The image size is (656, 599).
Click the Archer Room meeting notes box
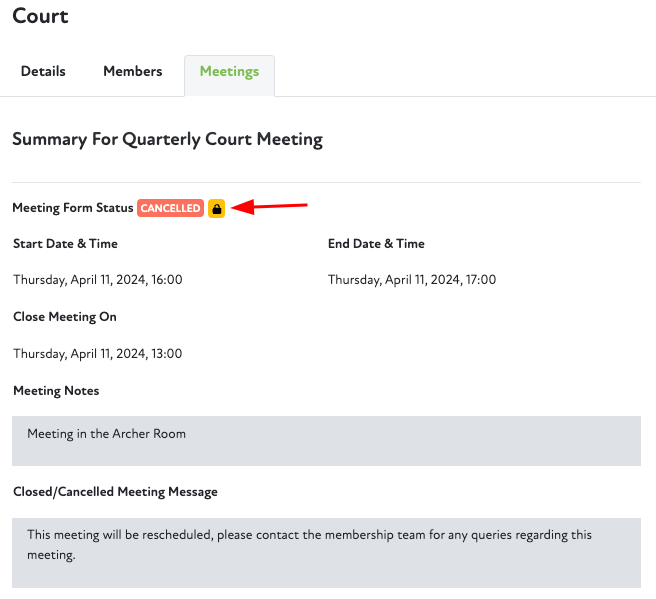click(x=326, y=440)
